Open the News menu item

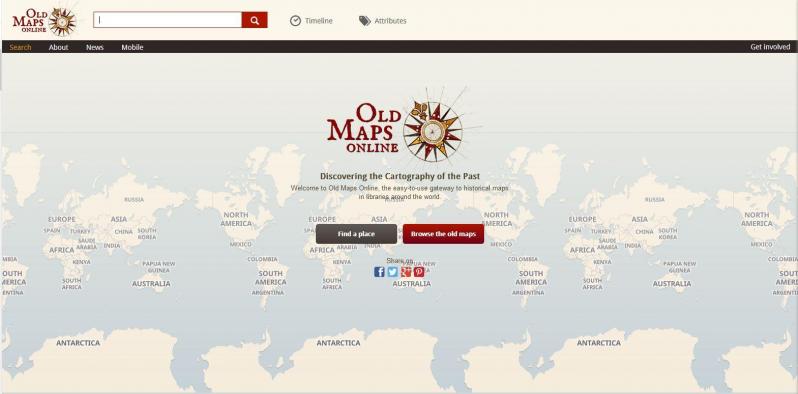95,47
